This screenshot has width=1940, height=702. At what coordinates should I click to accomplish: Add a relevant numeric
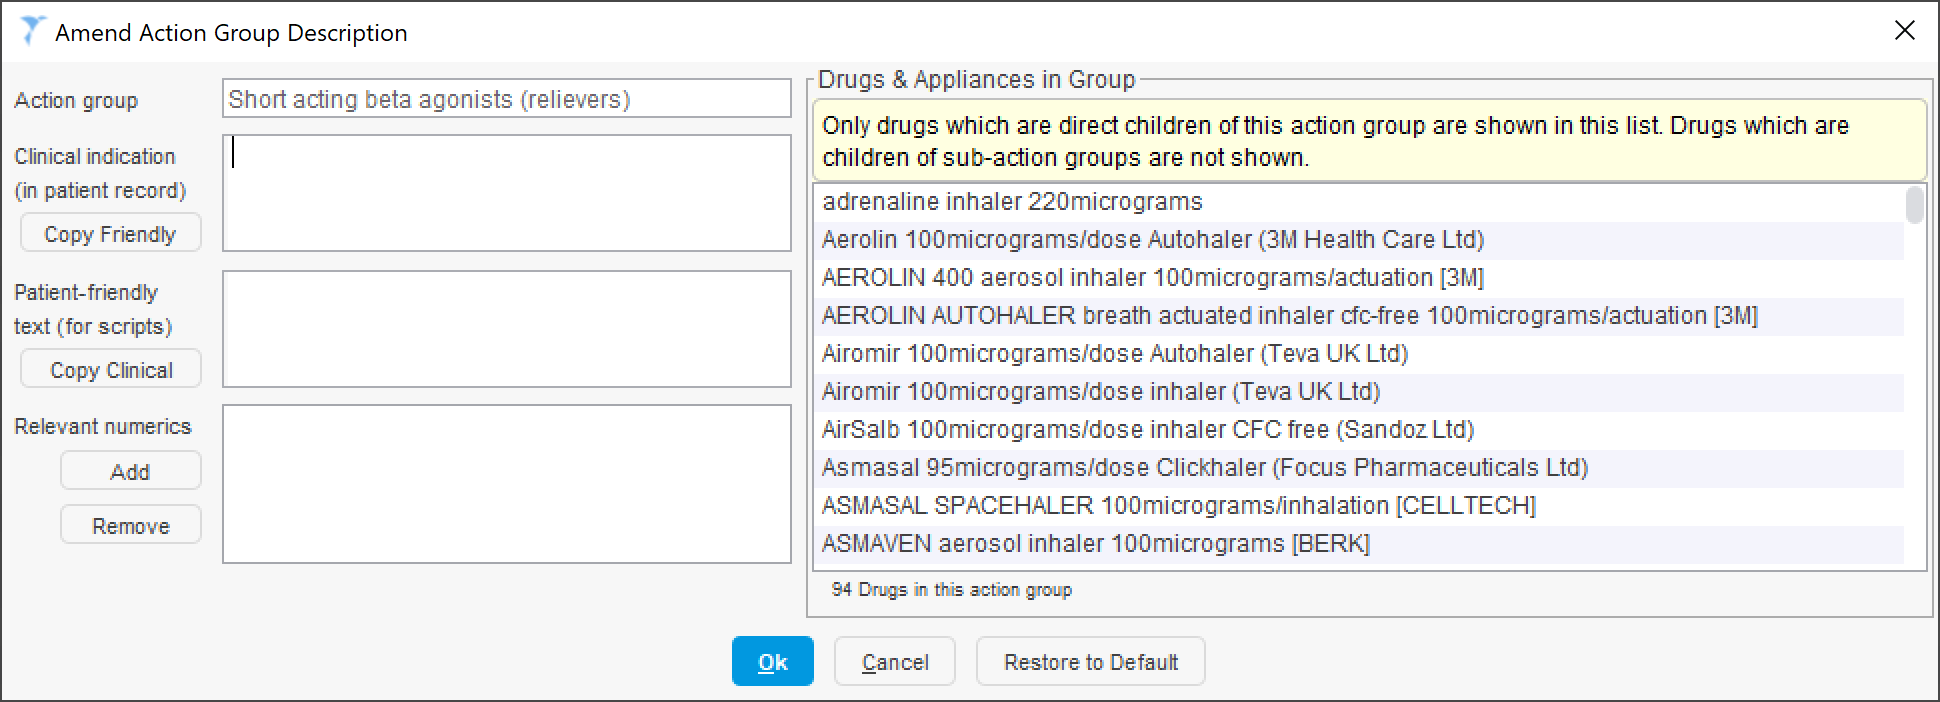[131, 471]
